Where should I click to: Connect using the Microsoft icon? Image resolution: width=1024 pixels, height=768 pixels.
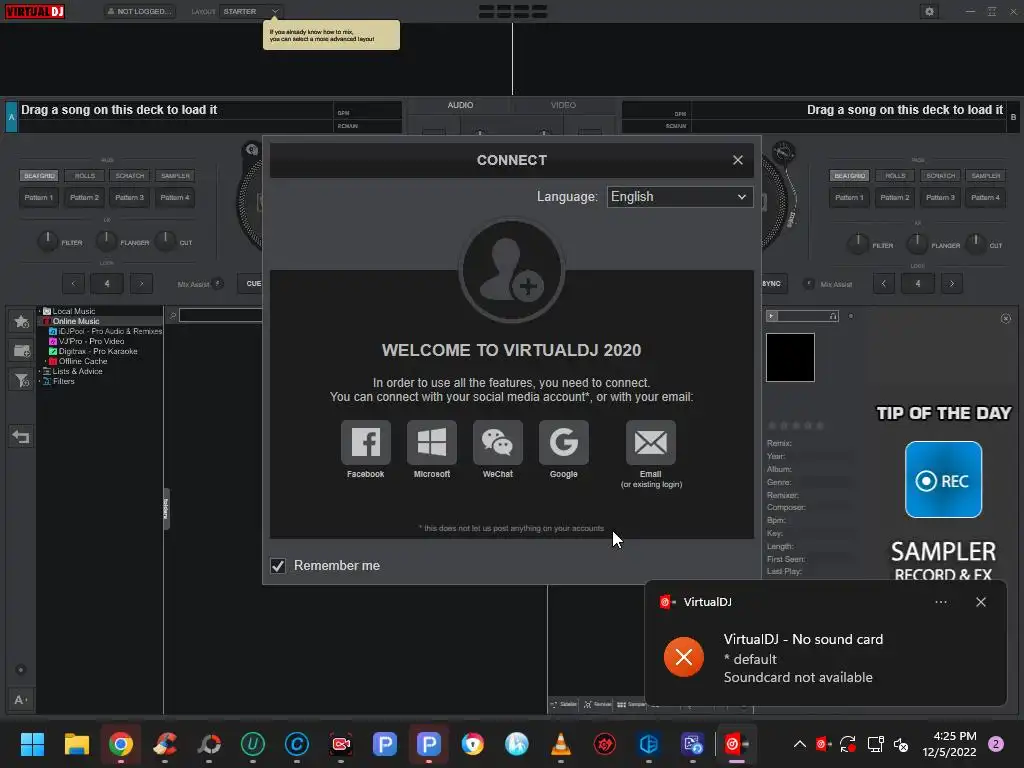432,442
